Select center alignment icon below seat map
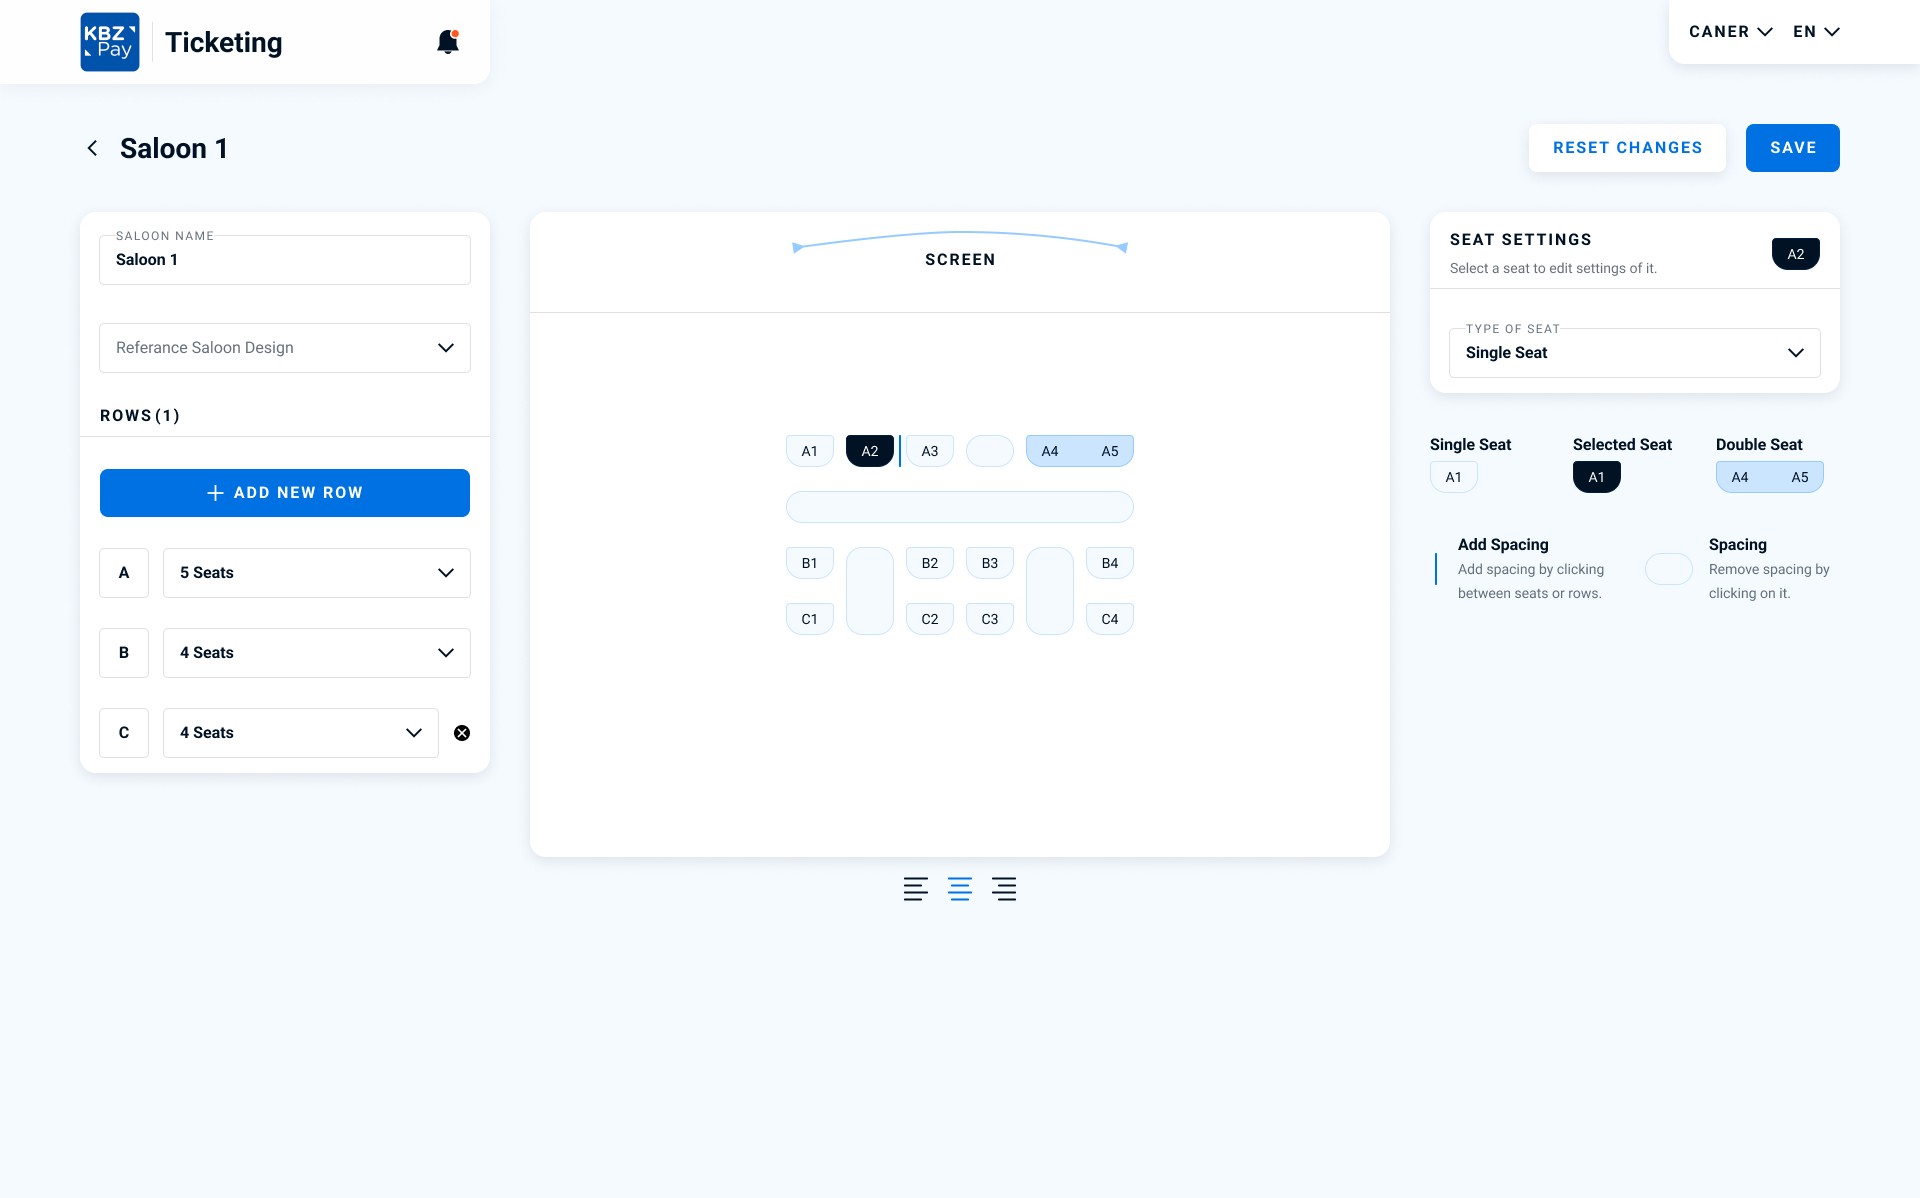The height and width of the screenshot is (1198, 1920). (960, 889)
